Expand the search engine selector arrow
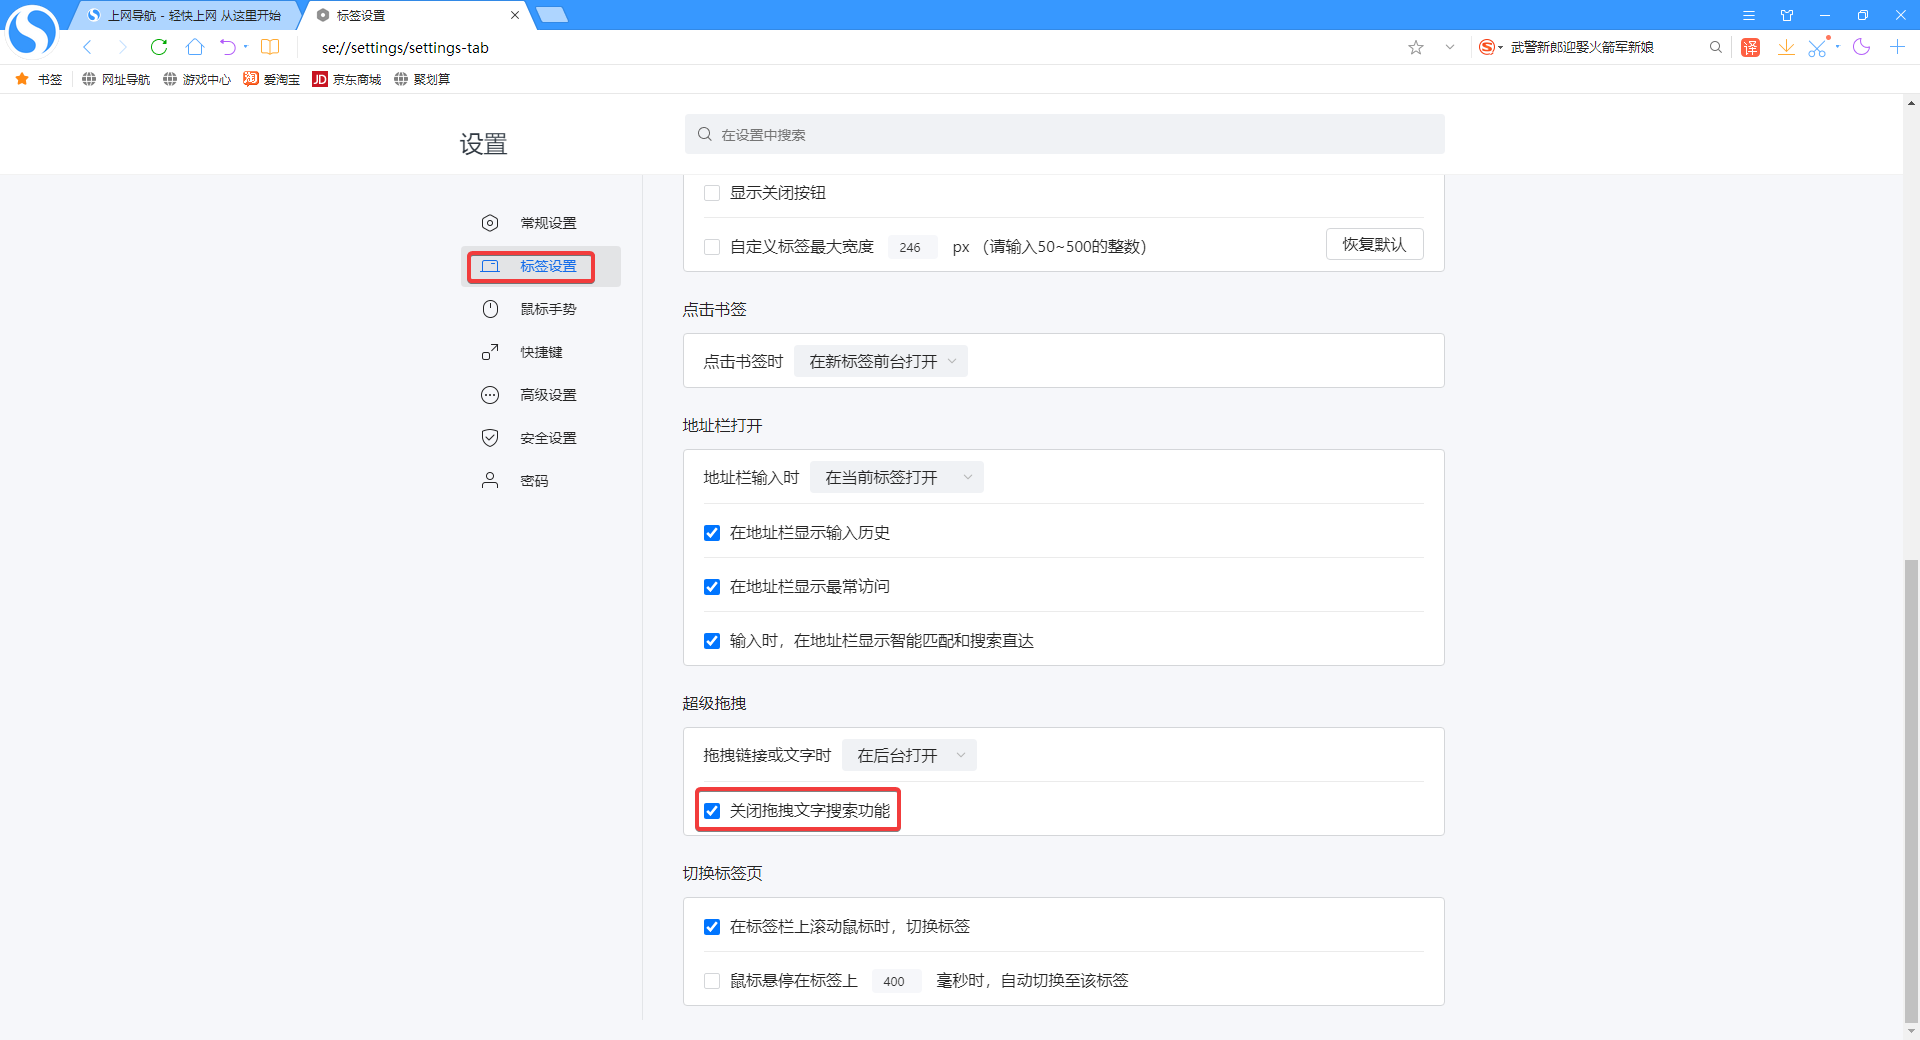The image size is (1920, 1040). pyautogui.click(x=1500, y=48)
